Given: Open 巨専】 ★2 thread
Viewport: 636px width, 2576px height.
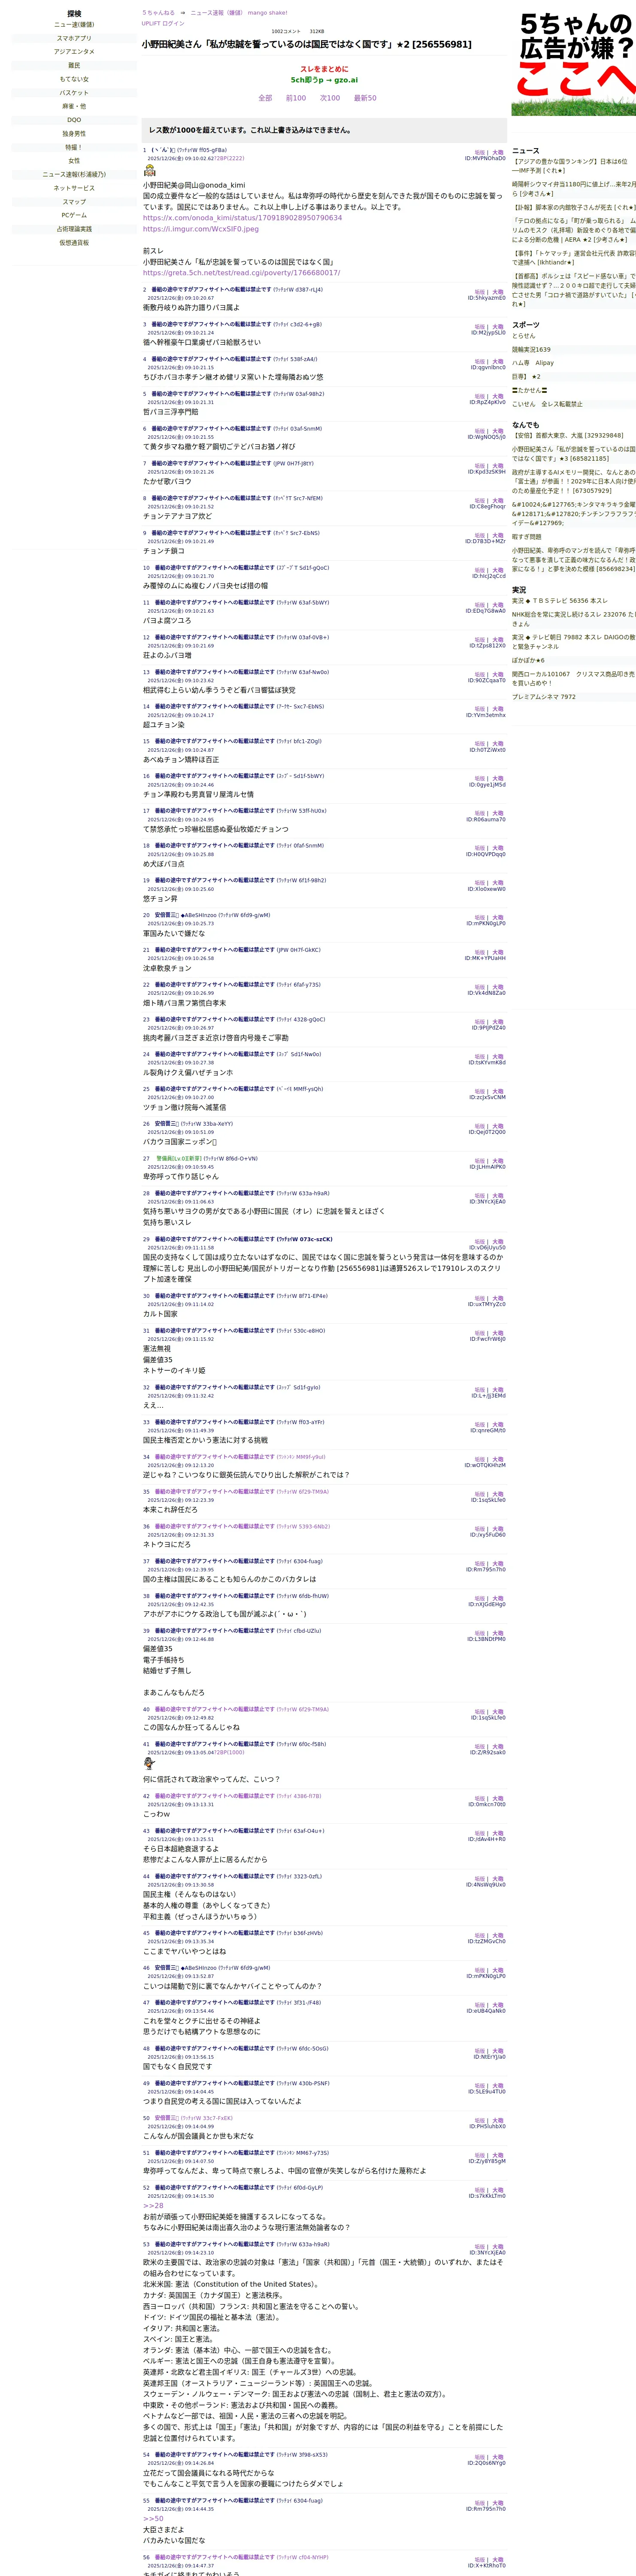Looking at the screenshot, I should [527, 377].
